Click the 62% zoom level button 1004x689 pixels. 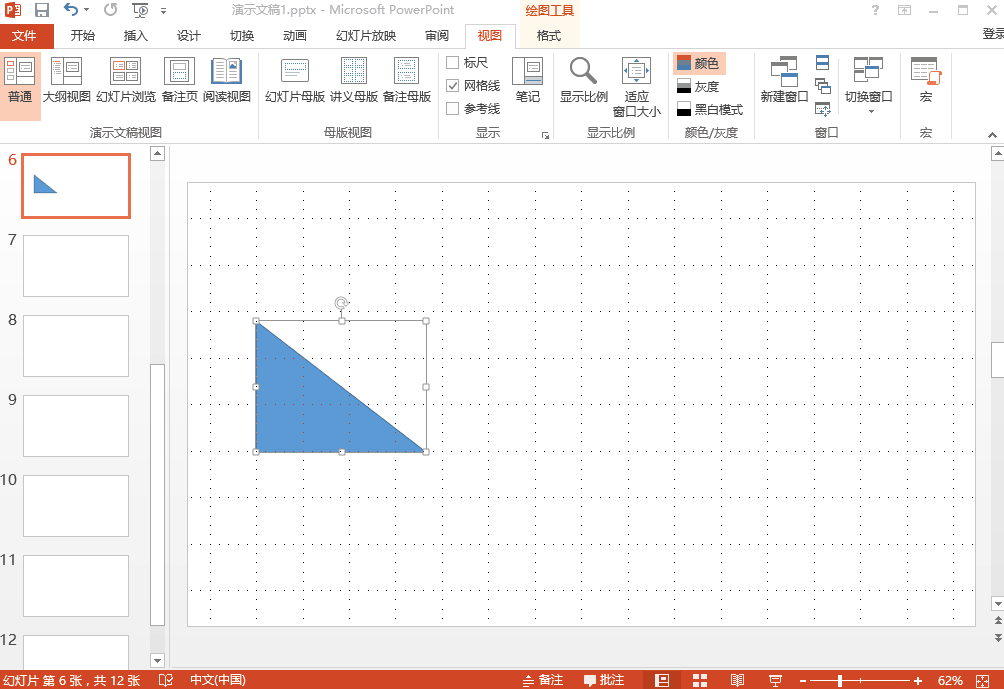[x=950, y=681]
